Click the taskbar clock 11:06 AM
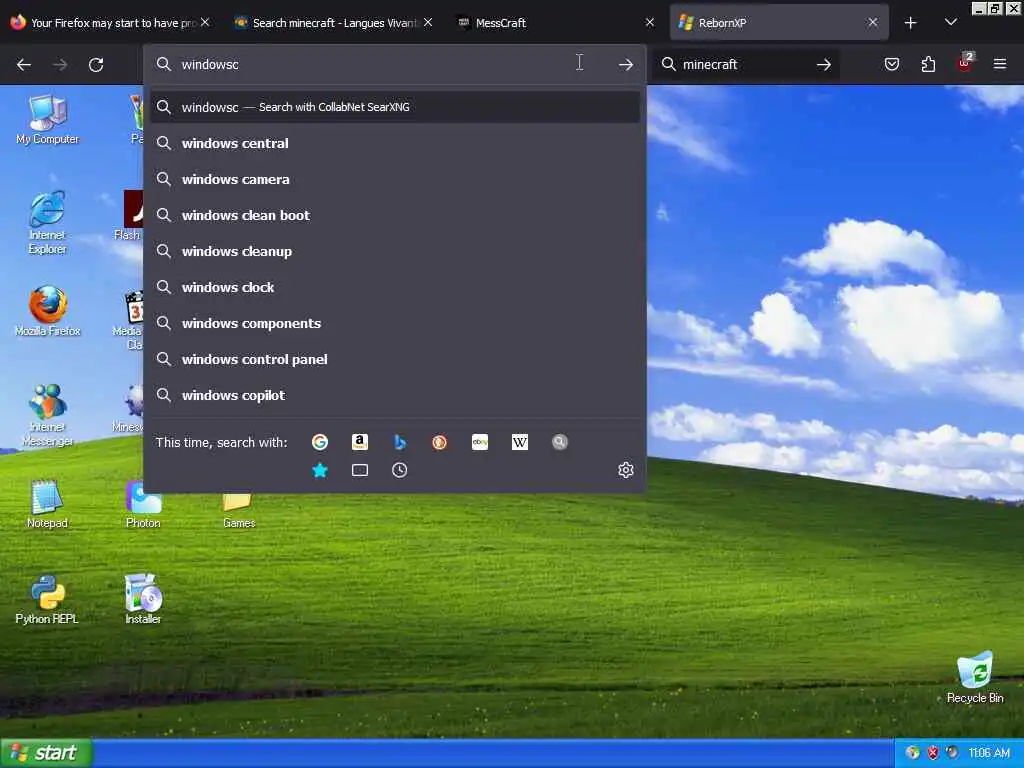 (989, 753)
